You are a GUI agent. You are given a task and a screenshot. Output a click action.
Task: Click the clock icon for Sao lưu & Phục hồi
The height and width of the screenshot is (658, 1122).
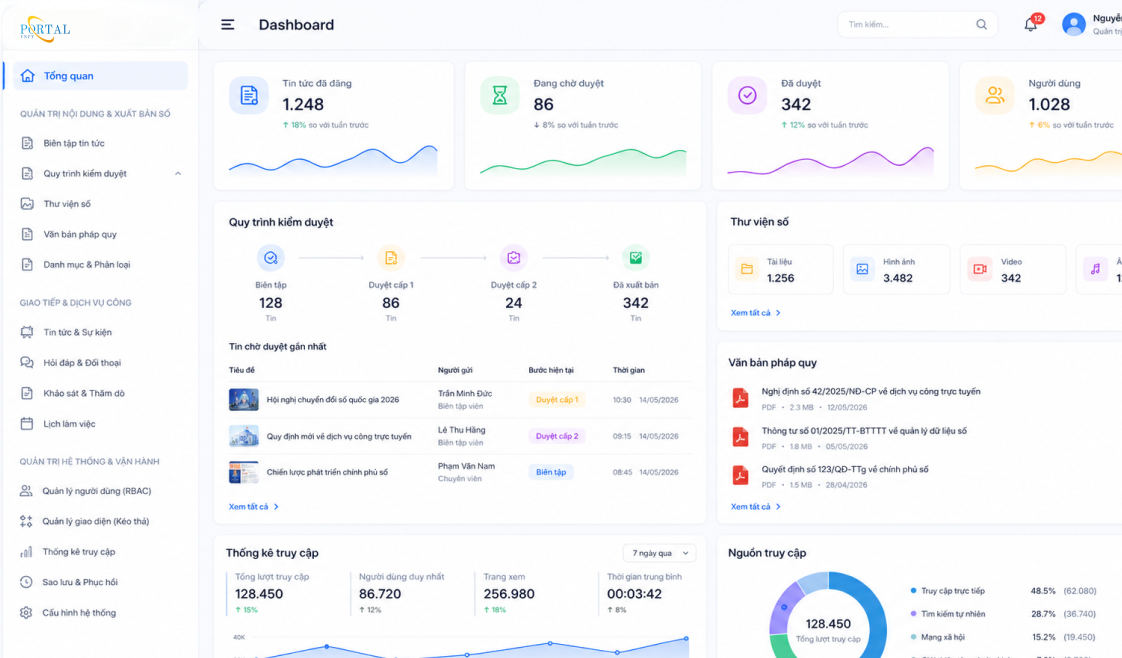(26, 582)
